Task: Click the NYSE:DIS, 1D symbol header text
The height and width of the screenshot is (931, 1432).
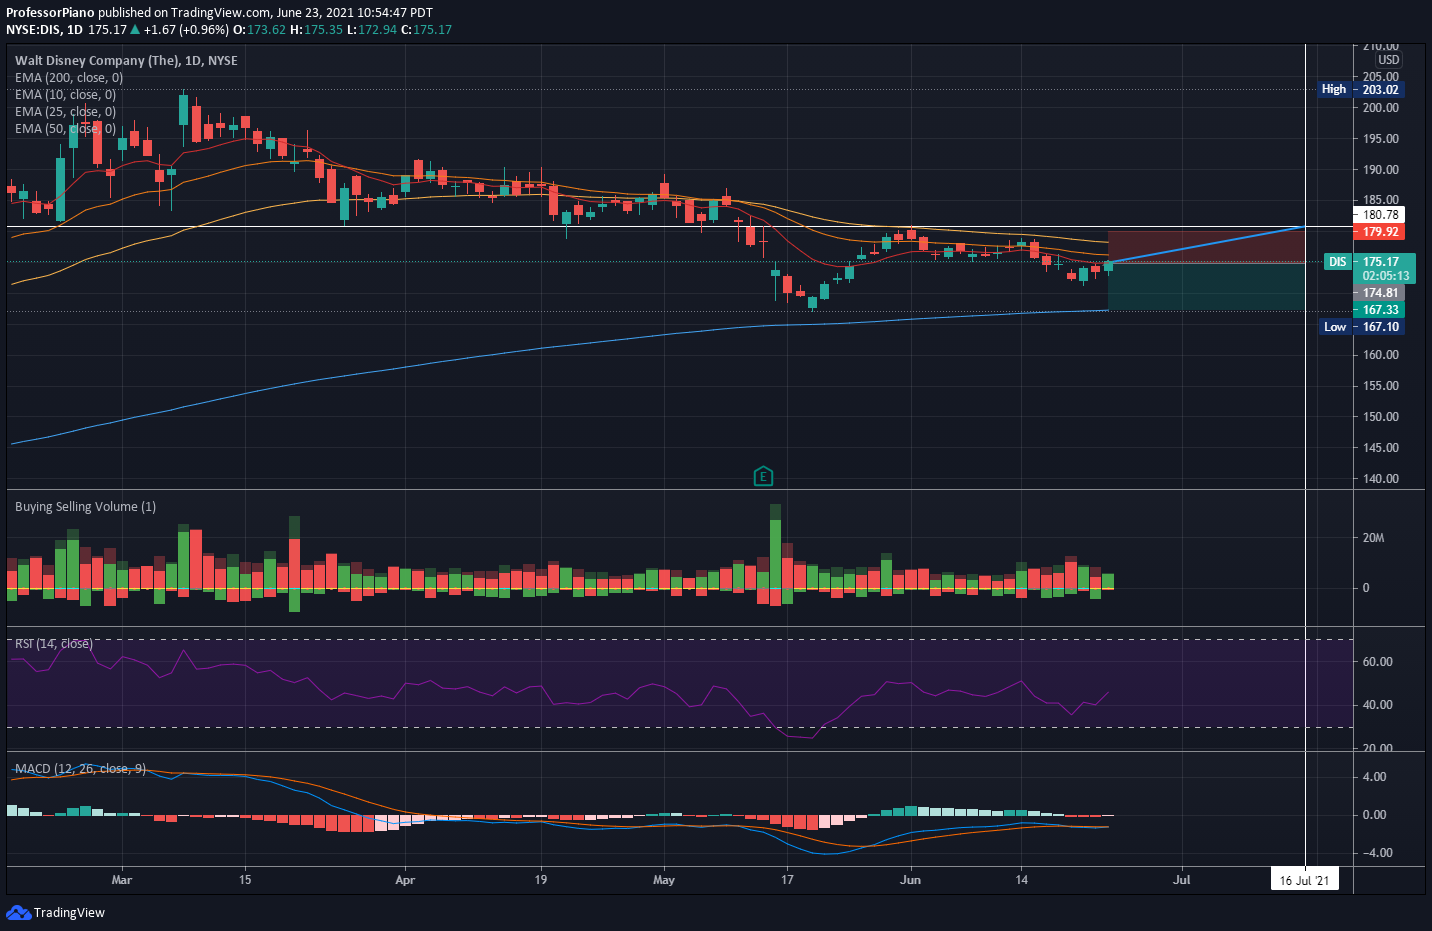Action: coord(44,30)
